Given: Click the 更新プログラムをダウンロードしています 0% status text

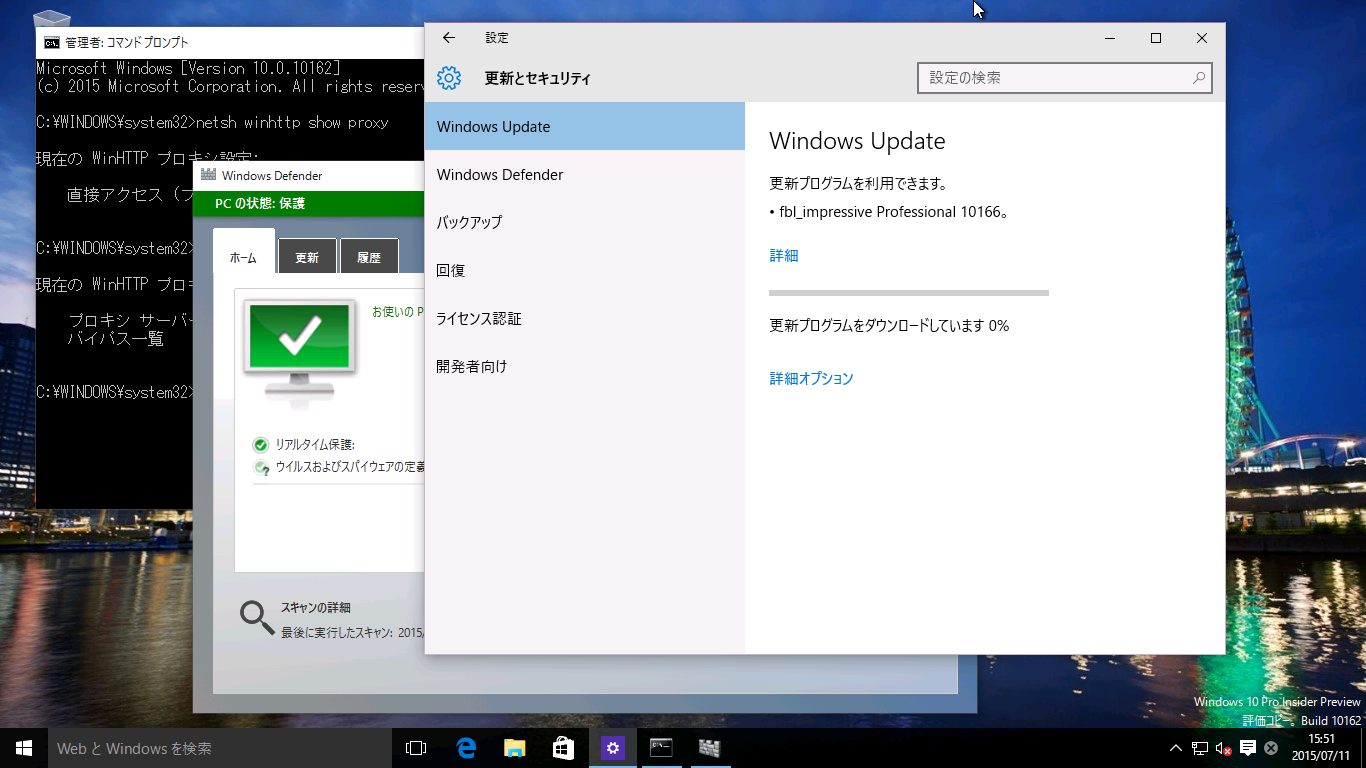Looking at the screenshot, I should [x=889, y=326].
